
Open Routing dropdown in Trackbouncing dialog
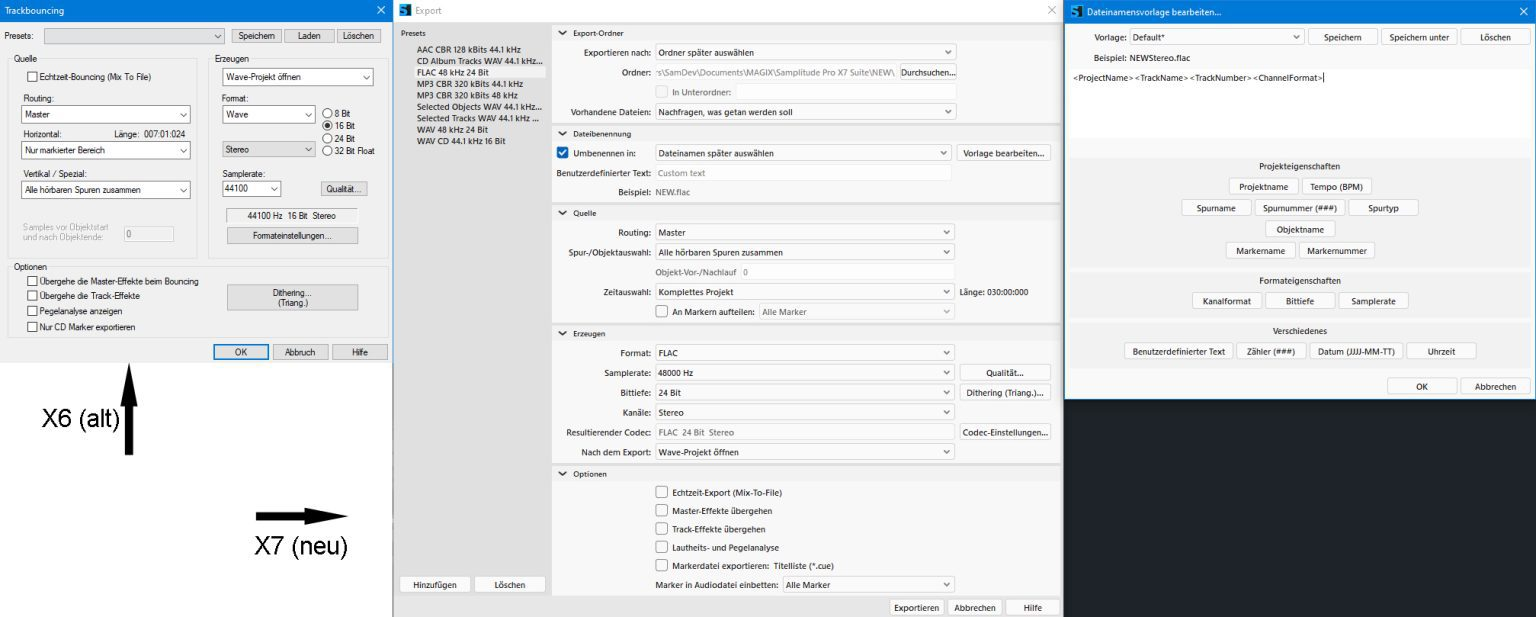point(105,114)
